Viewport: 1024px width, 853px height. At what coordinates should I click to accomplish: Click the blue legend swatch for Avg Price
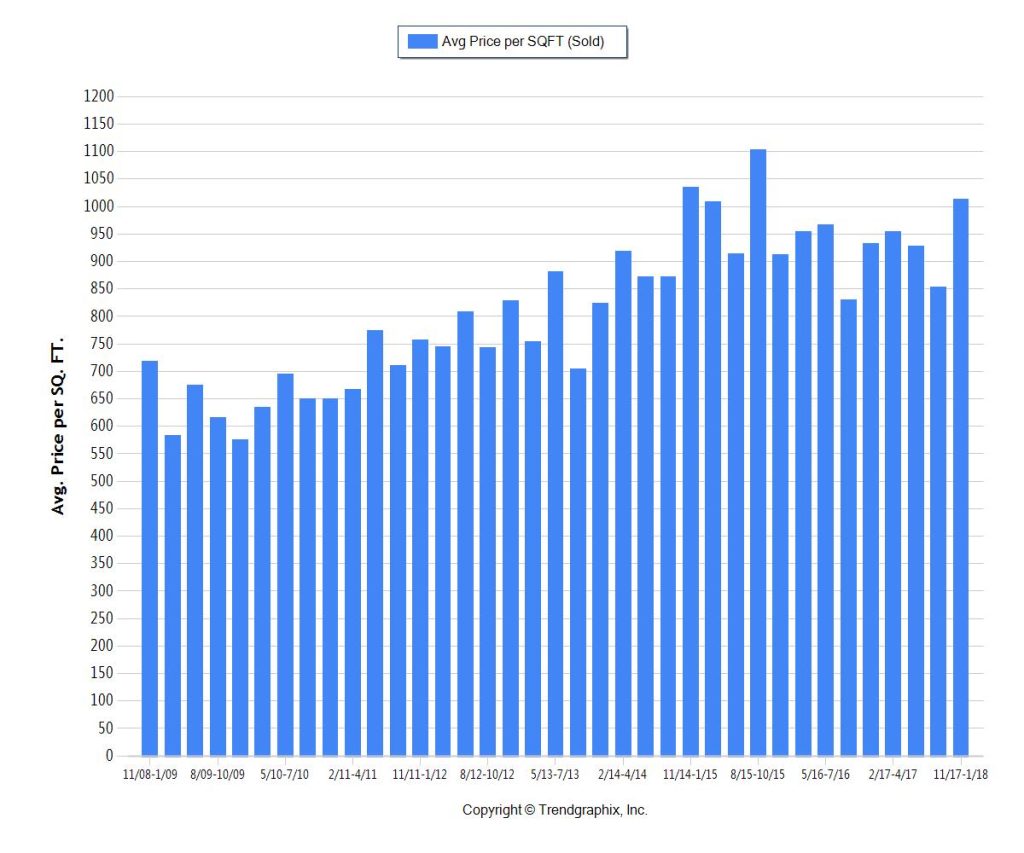423,41
